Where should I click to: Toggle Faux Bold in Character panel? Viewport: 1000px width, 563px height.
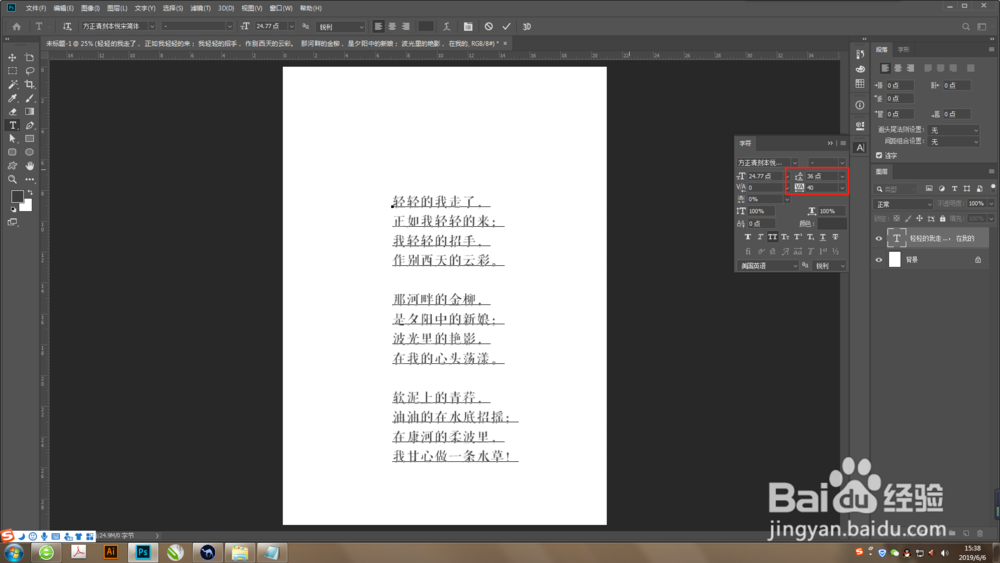[747, 237]
